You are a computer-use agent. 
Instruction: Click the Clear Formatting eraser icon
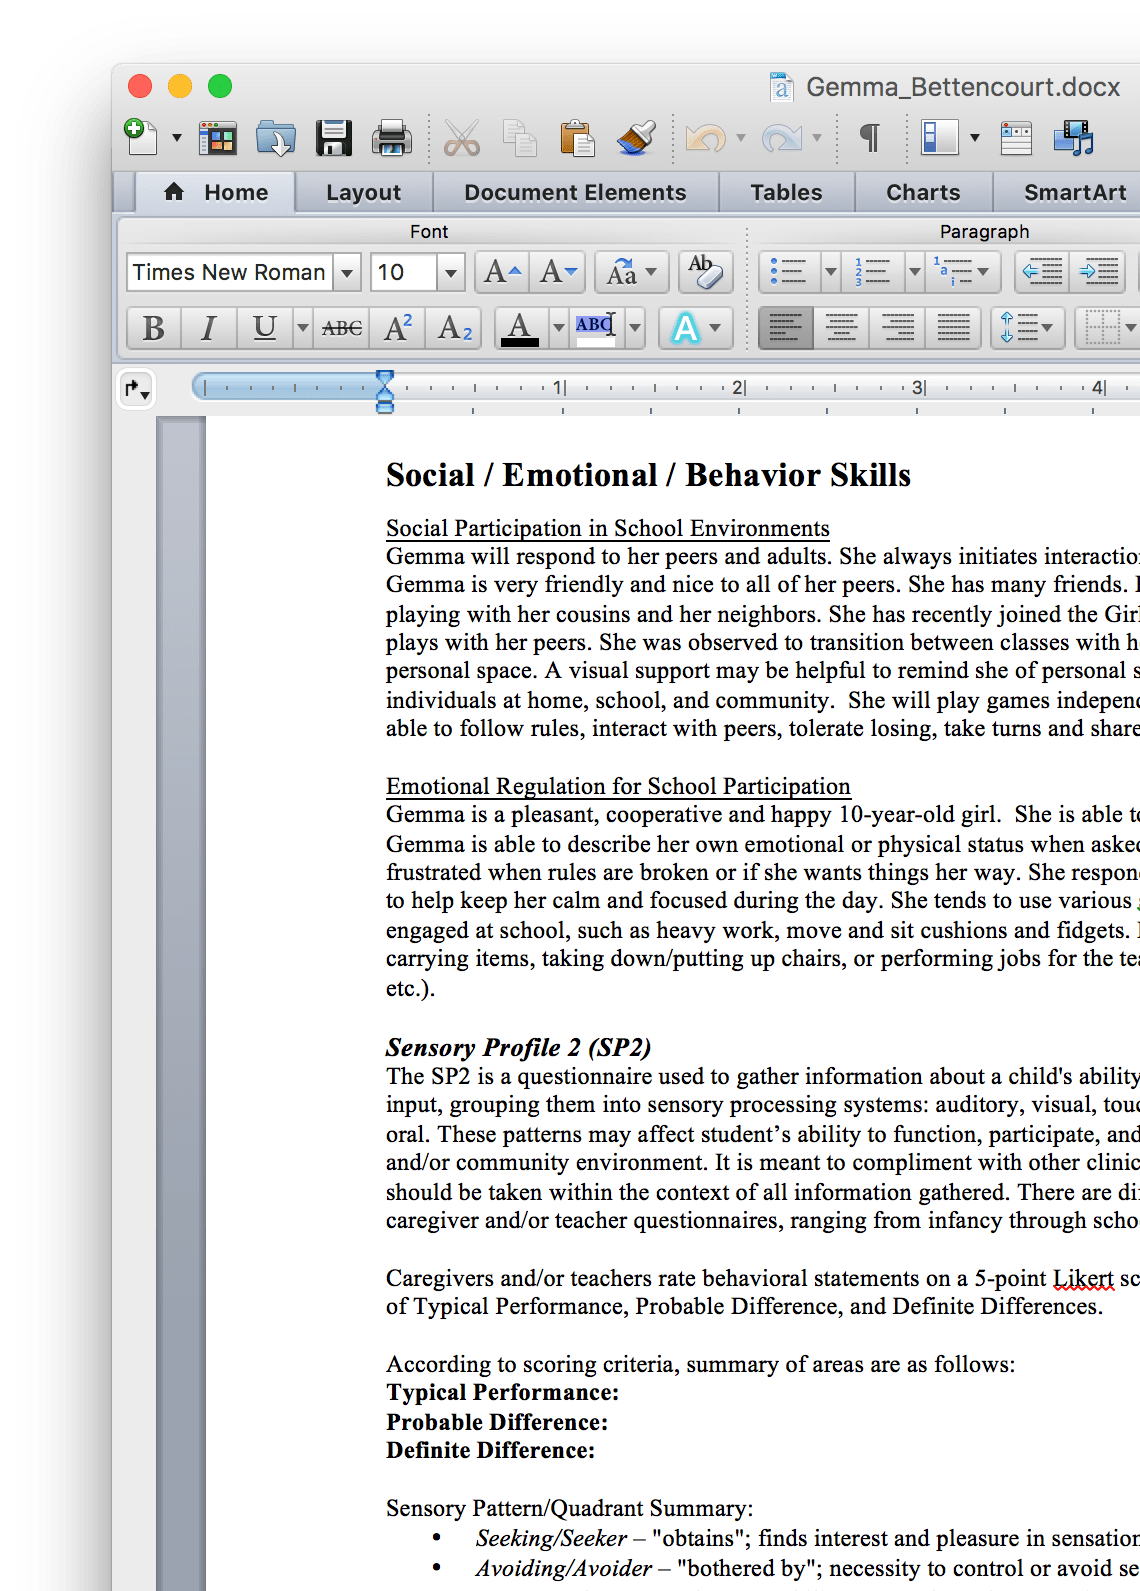pos(705,272)
